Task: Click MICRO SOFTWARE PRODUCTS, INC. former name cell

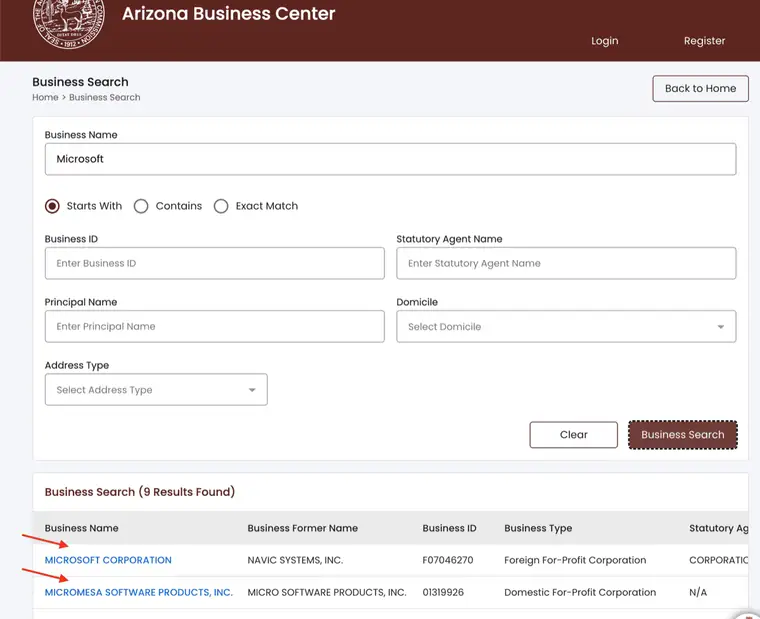Action: point(327,592)
